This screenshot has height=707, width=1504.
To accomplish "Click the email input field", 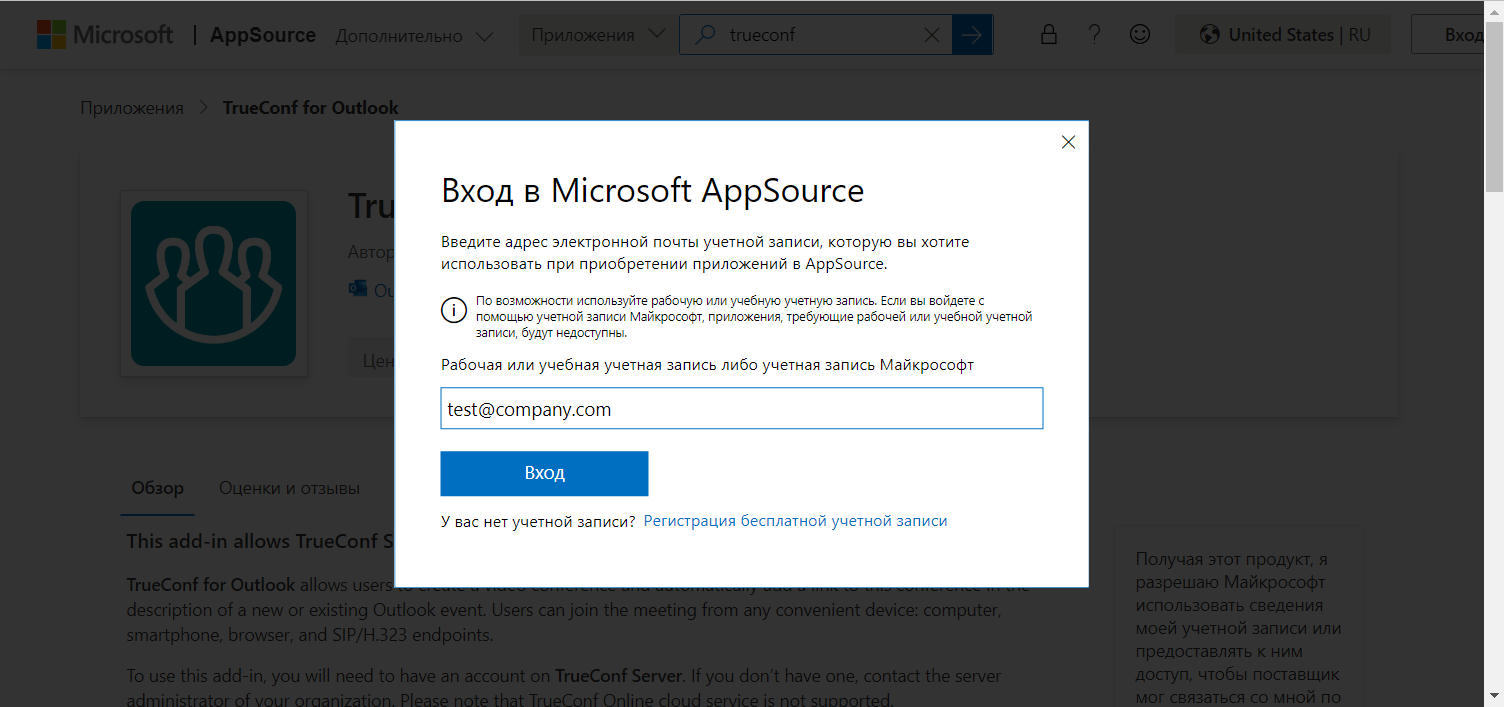I will (742, 409).
